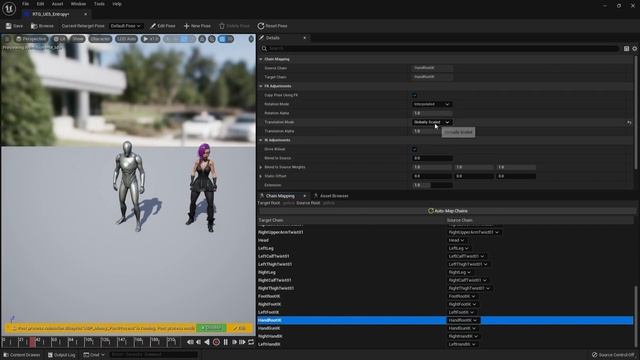The height and width of the screenshot is (360, 640).
Task: Open the viewport options hamburger menu
Action: pos(7,39)
